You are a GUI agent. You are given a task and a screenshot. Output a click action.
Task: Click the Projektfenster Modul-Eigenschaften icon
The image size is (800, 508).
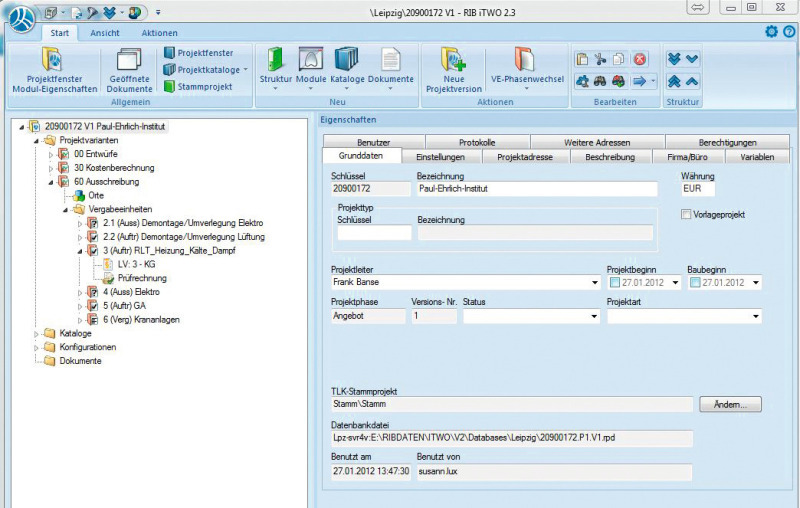(53, 60)
